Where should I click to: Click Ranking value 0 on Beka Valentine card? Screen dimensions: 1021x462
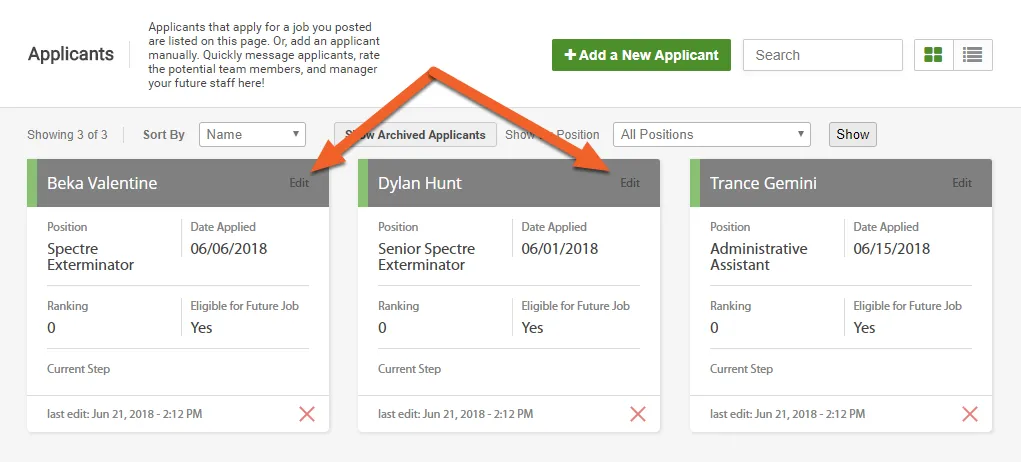(51, 327)
